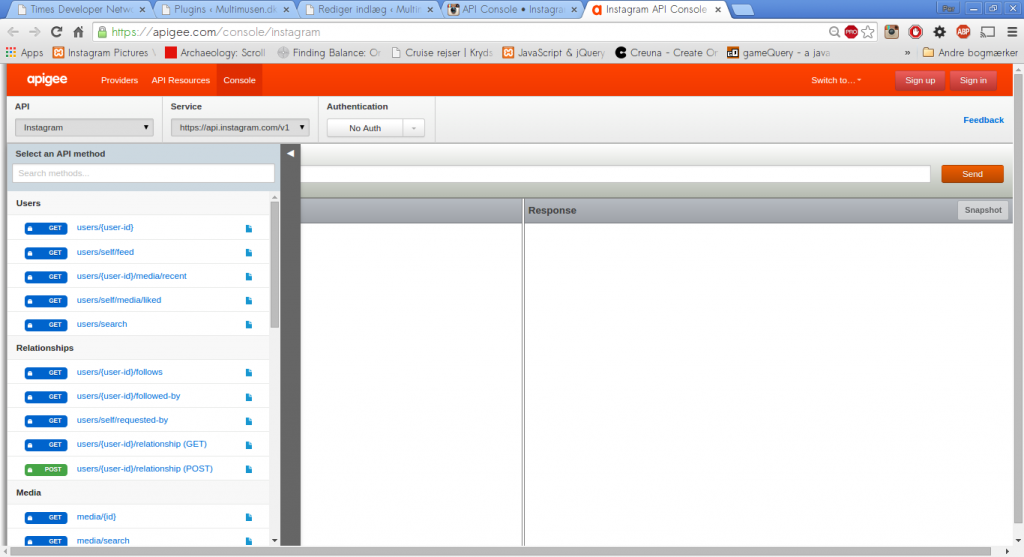1024x557 pixels.
Task: Open the Feedback link
Action: 984,120
